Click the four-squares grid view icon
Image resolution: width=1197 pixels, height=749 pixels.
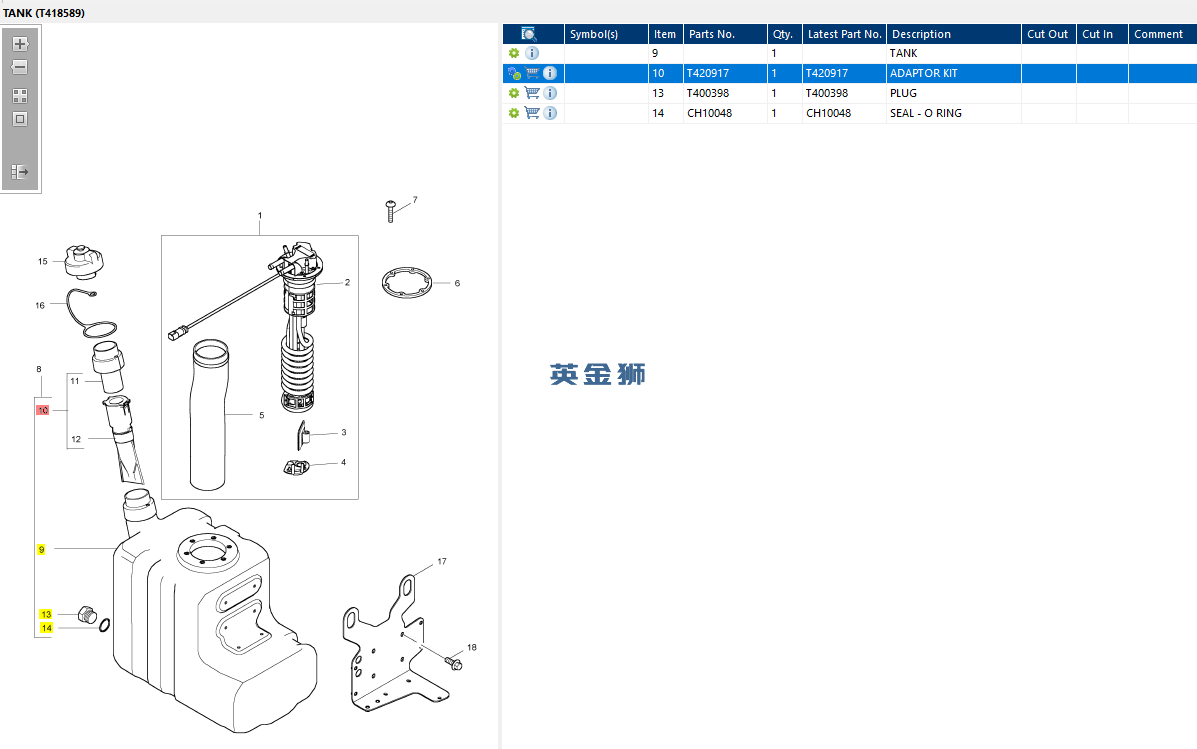[20, 95]
